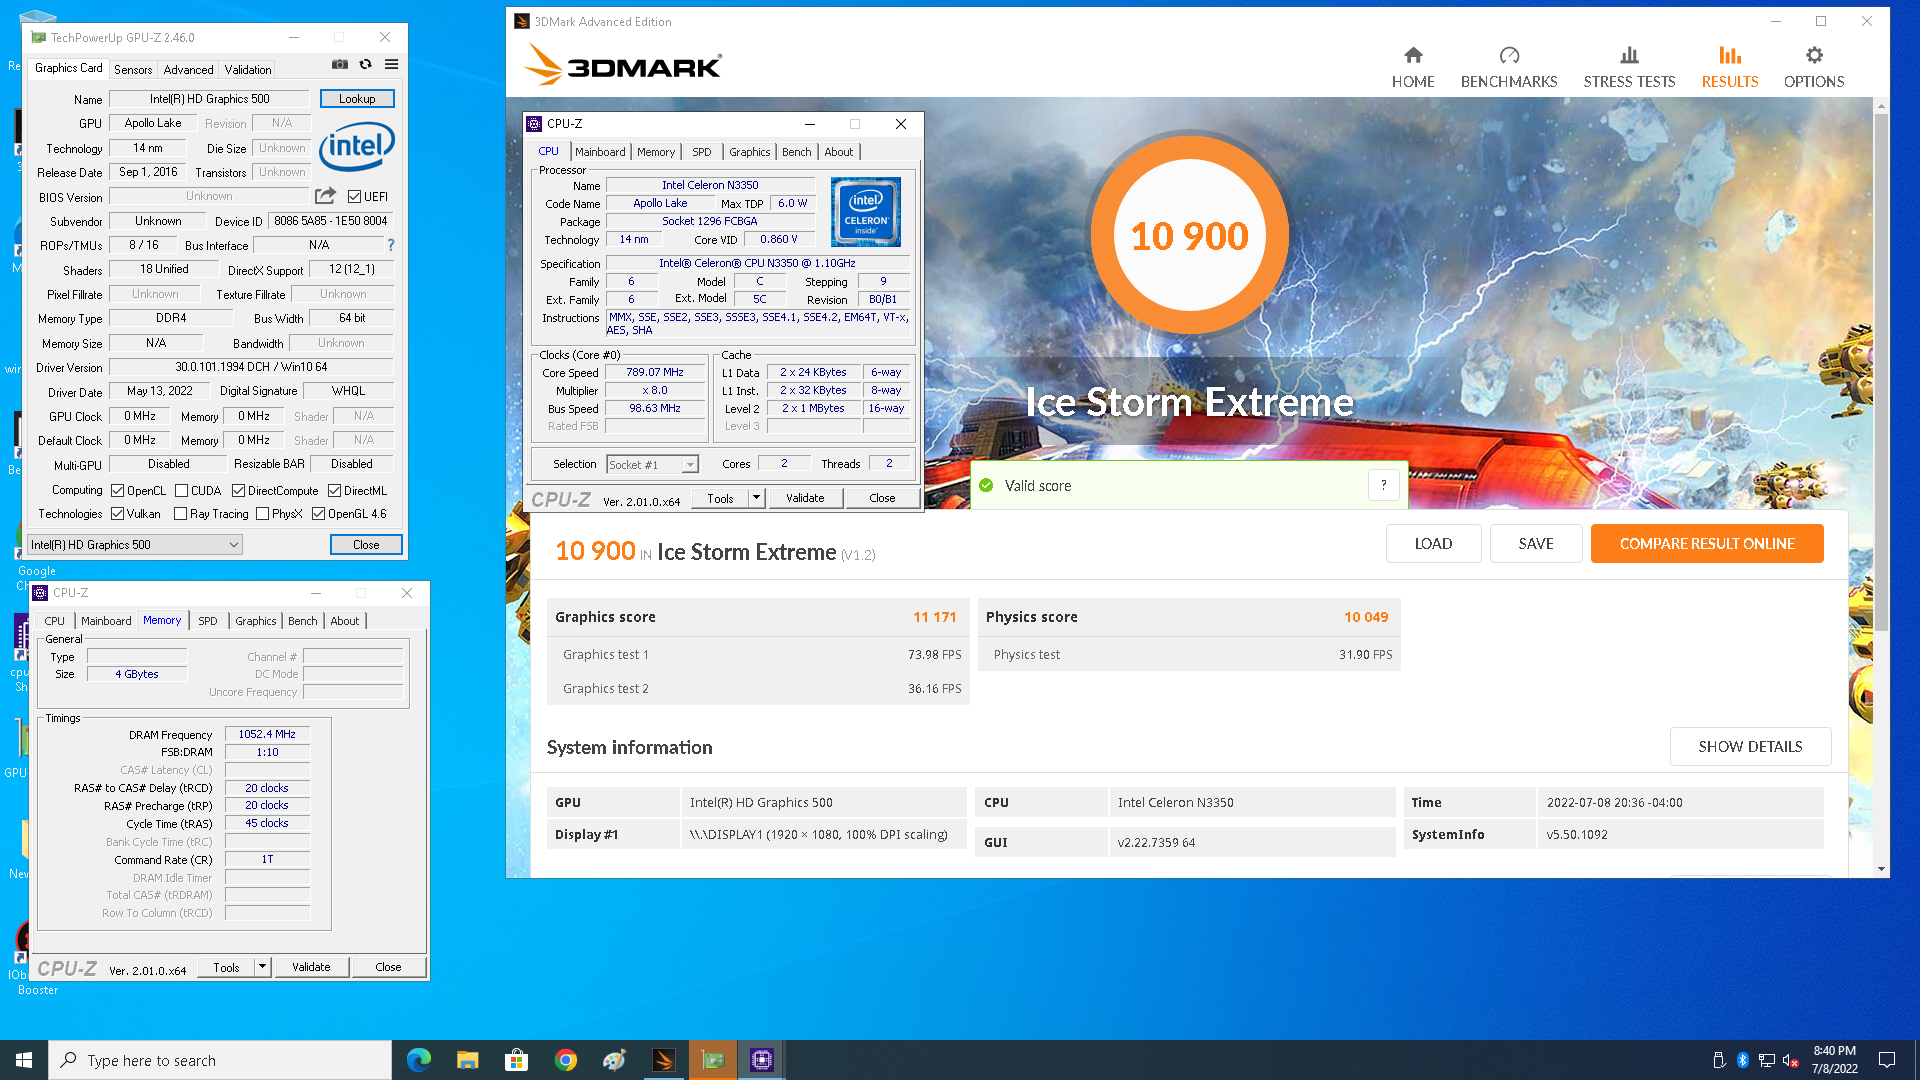Switch to 3DMark via its taskbar icon

click(663, 1060)
